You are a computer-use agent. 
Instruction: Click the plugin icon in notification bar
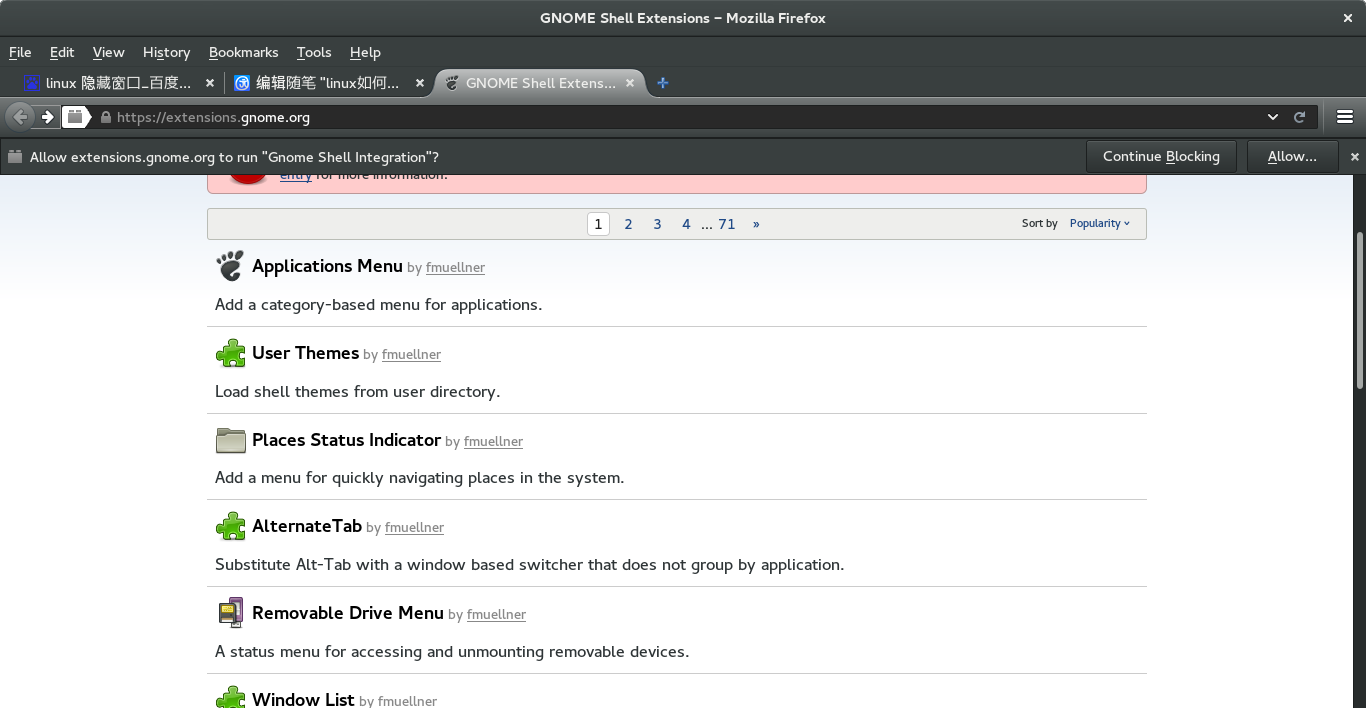pos(14,157)
